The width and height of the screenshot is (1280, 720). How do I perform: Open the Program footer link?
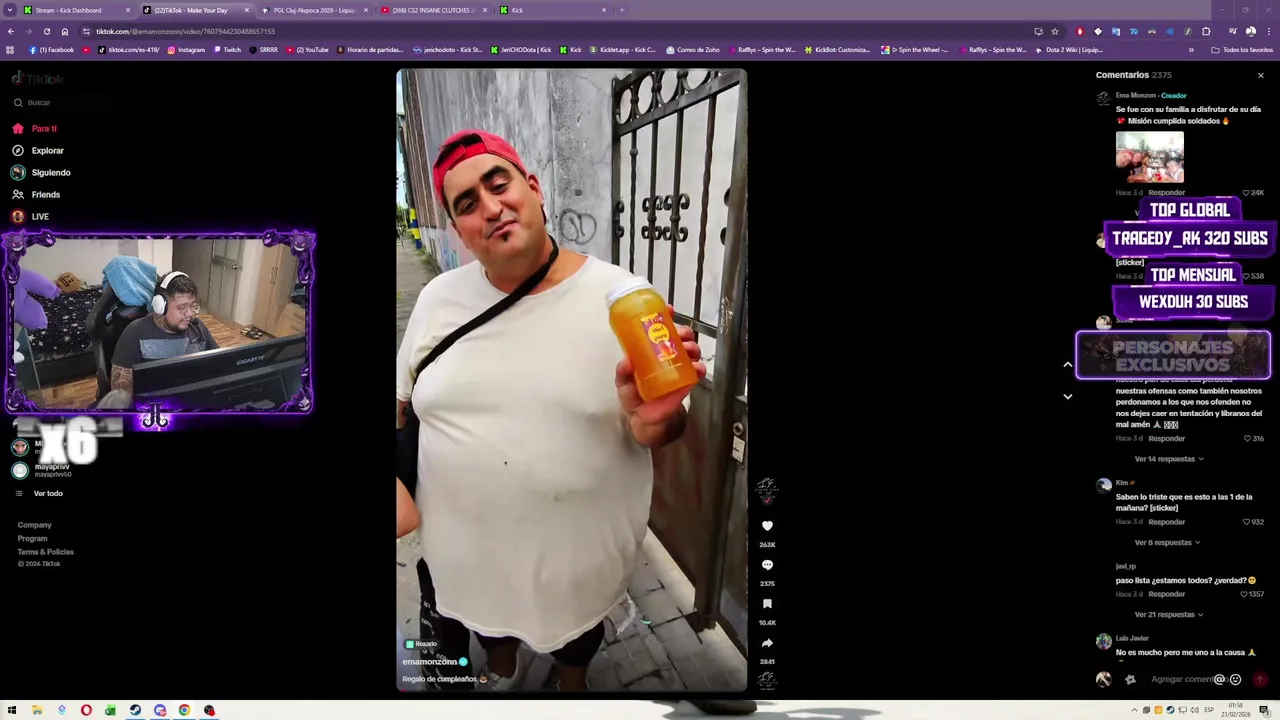[32, 538]
